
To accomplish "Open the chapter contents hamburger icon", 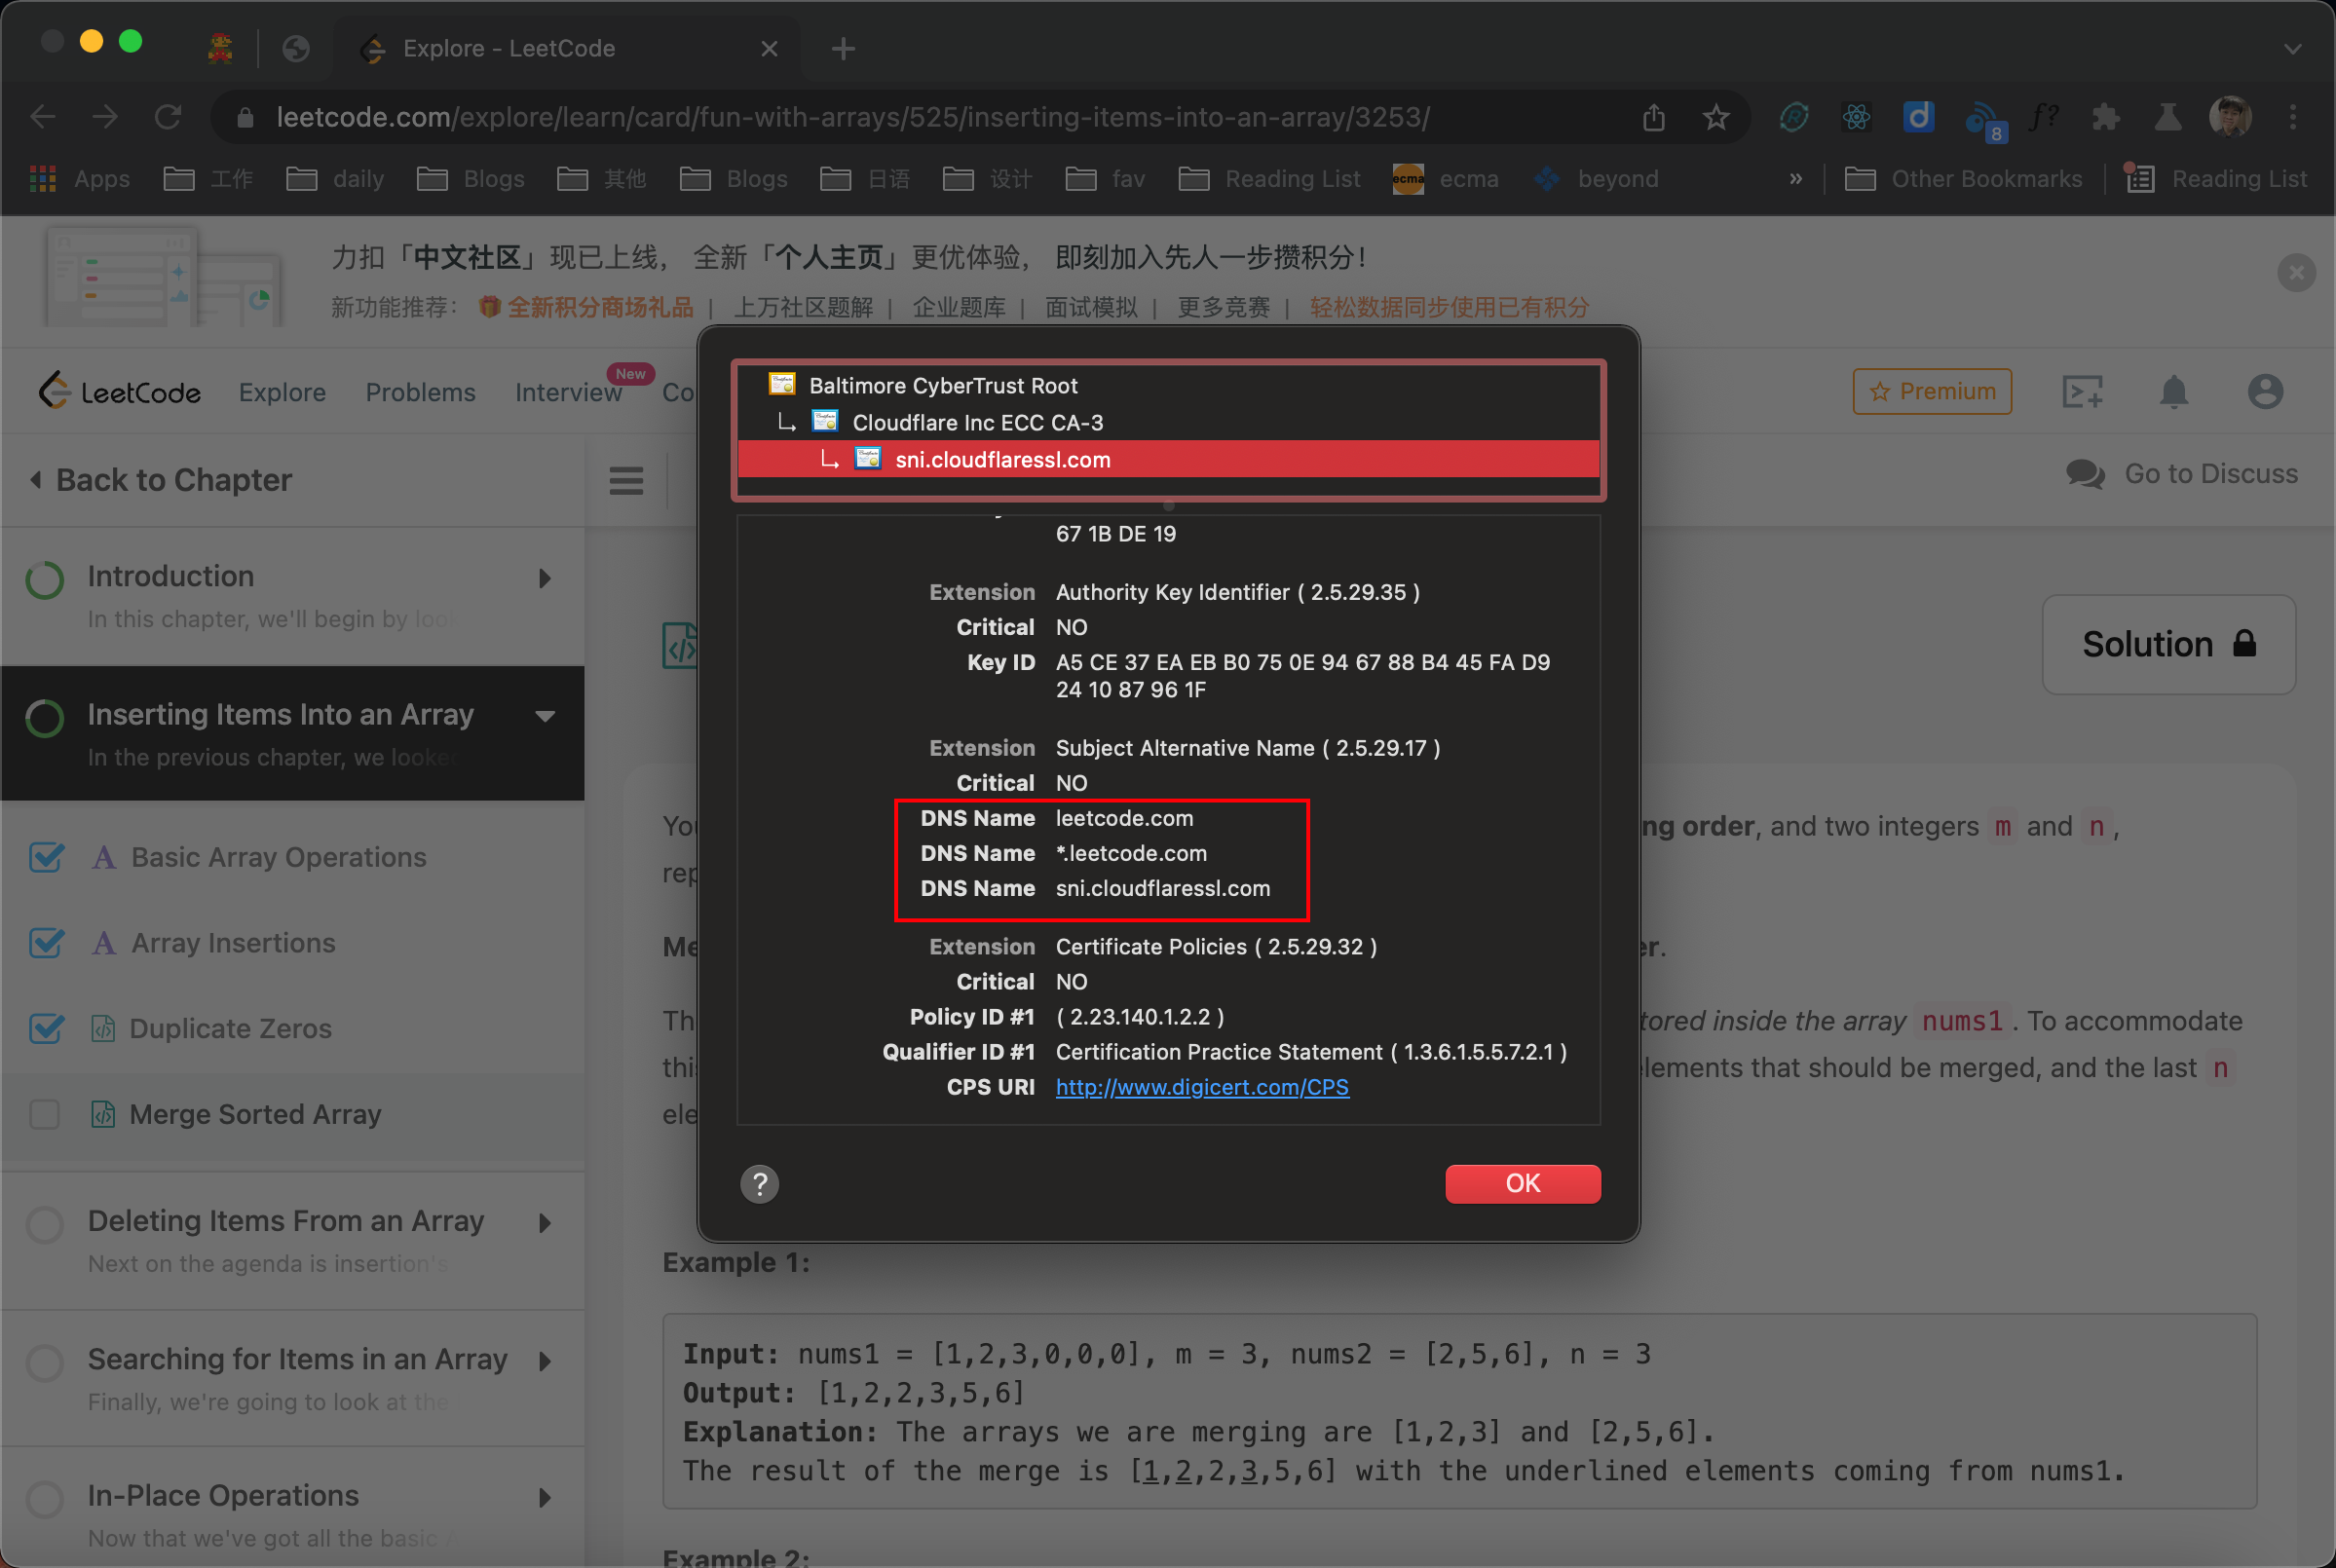I will 625,481.
